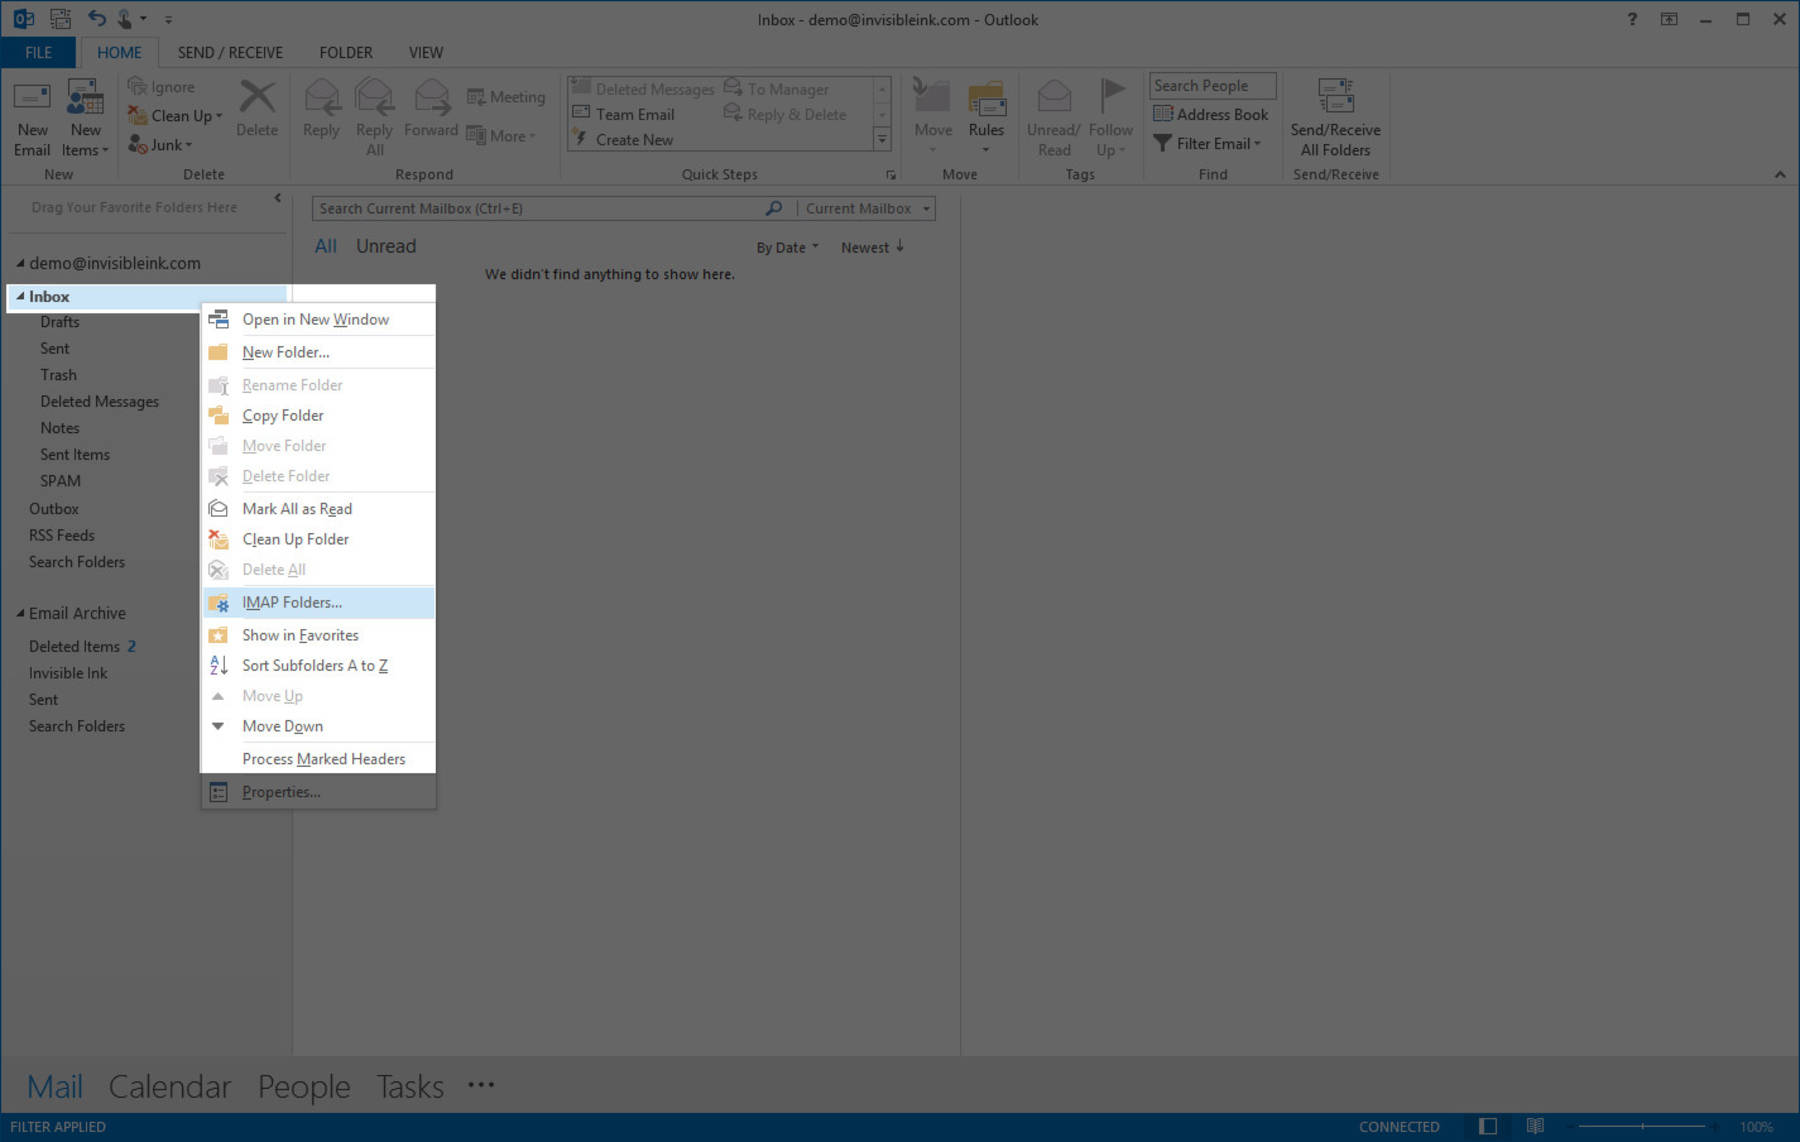Select Create New quick step

634,140
